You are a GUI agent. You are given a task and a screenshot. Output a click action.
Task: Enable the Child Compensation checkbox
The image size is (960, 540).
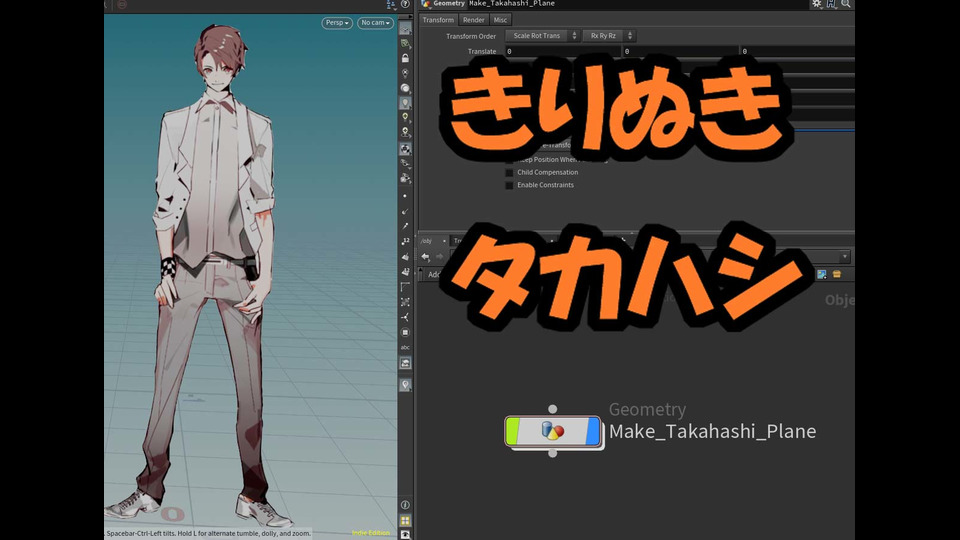click(509, 173)
